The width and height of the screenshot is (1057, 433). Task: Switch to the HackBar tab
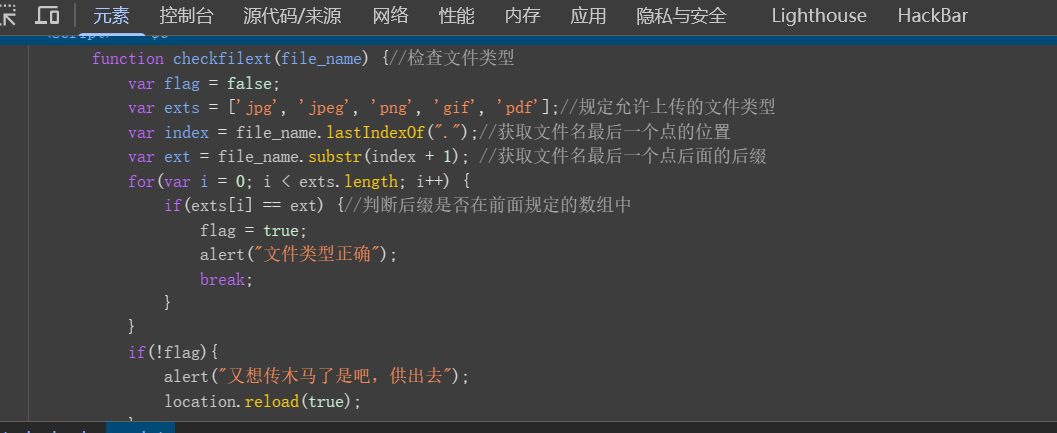pos(933,16)
